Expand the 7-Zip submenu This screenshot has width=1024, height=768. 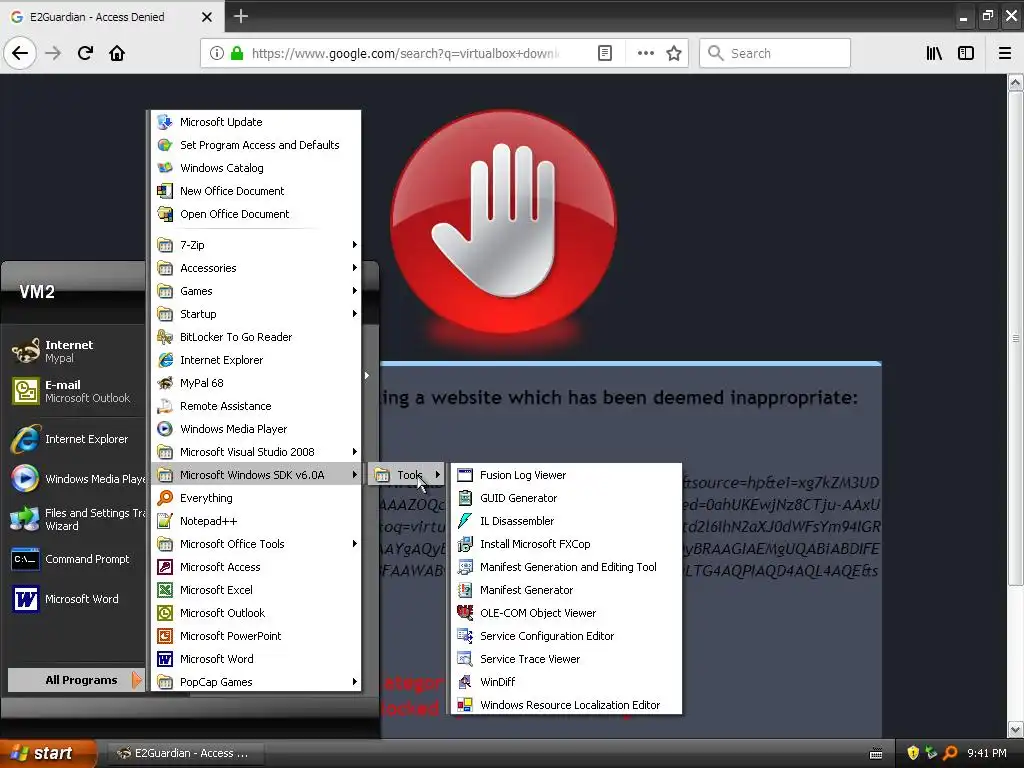point(257,245)
